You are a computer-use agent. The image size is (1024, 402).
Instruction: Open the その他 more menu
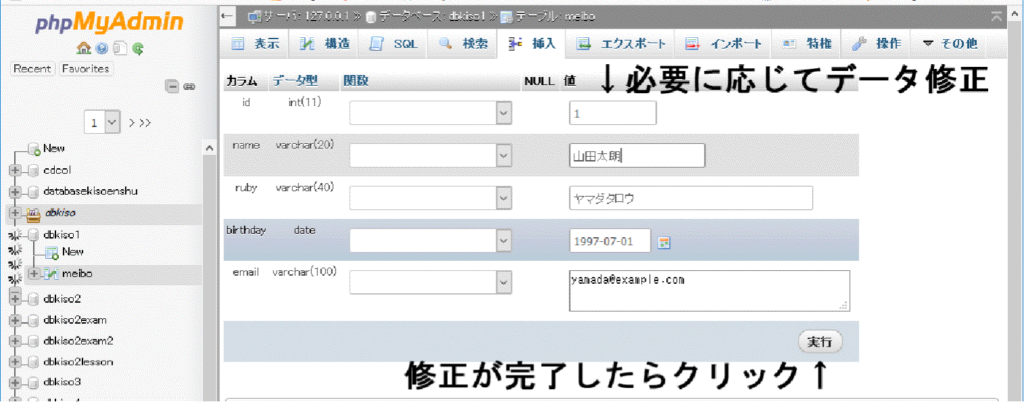point(949,44)
